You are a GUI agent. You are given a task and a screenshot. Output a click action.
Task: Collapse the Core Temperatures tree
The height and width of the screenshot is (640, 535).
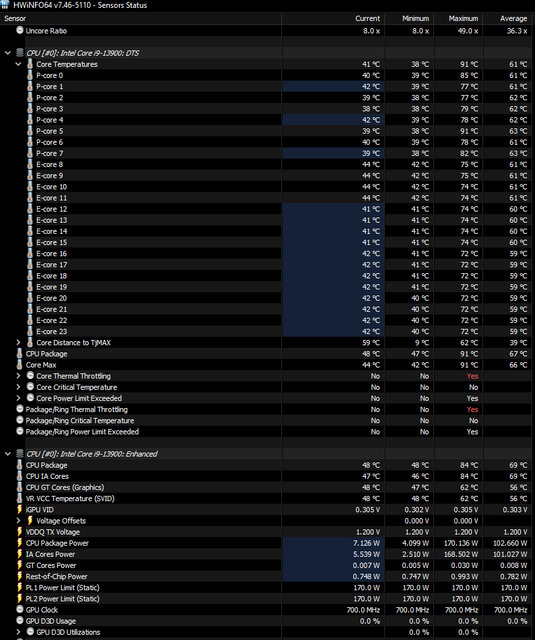(x=18, y=64)
